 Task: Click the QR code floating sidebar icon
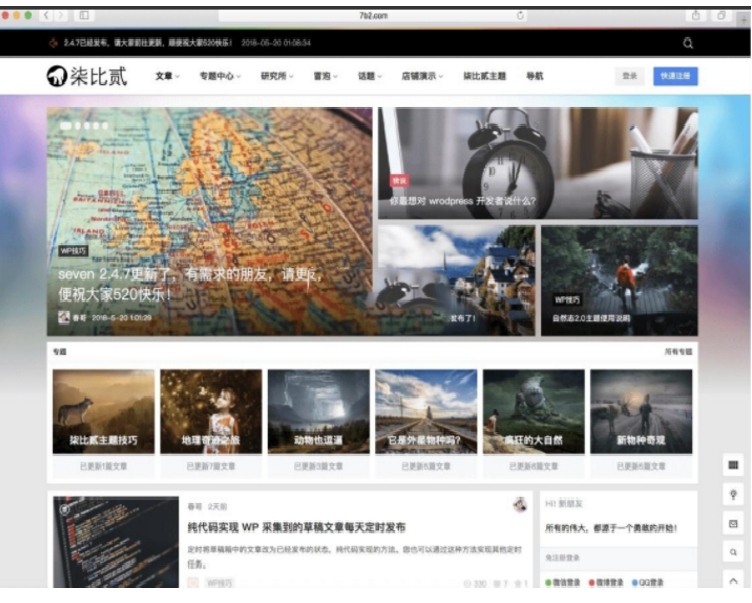(x=733, y=465)
